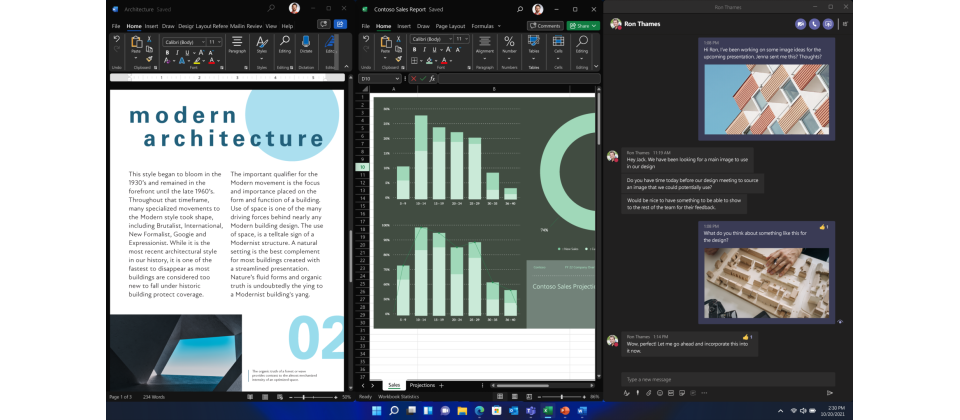Image resolution: width=960 pixels, height=420 pixels.
Task: Switch Excel to Page Layout view
Action: point(514,397)
